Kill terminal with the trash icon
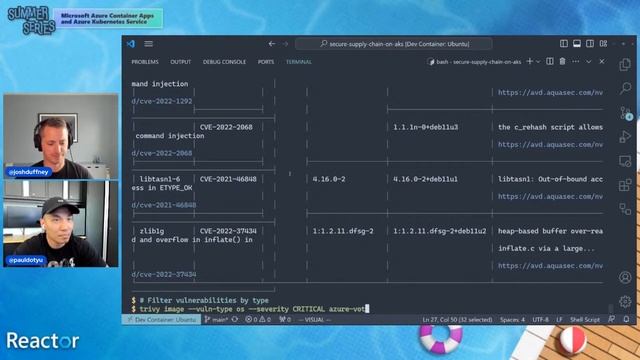Screen dimensions: 640x360 (562, 62)
